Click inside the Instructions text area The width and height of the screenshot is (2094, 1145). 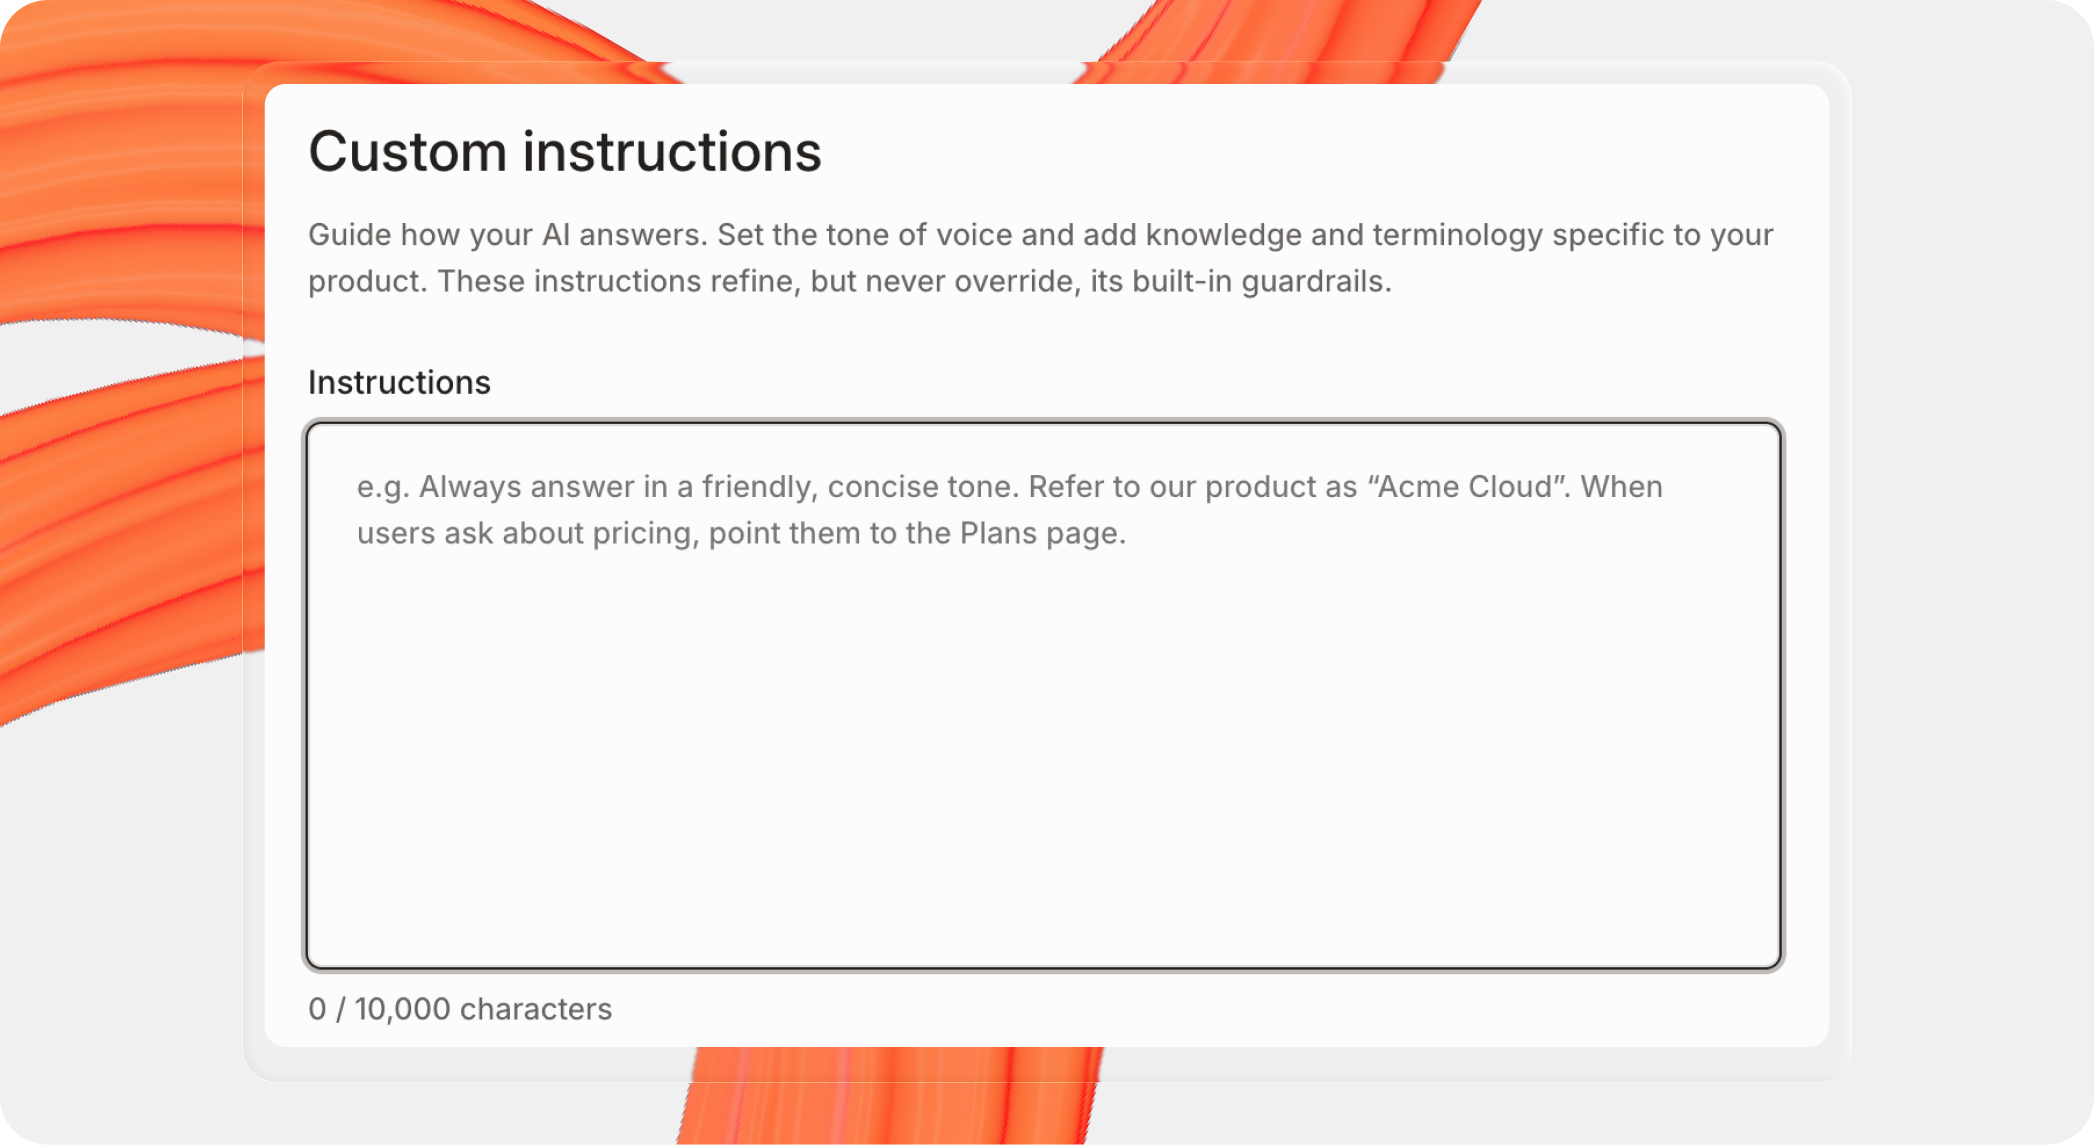coord(1044,695)
